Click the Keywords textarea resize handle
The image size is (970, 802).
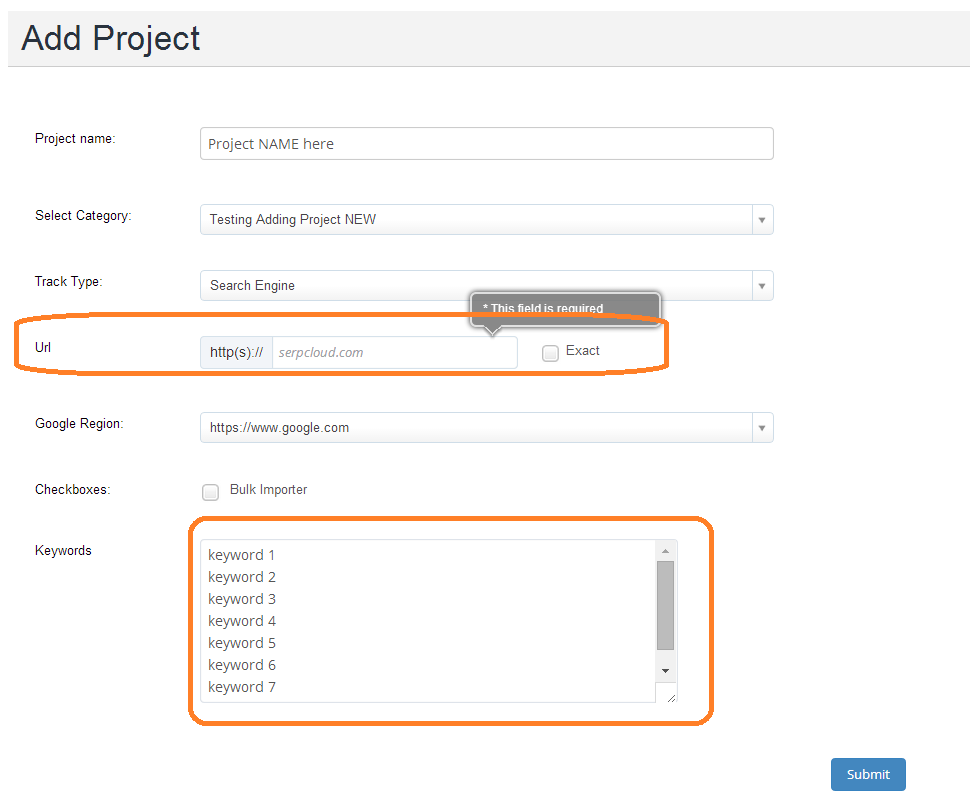[x=670, y=696]
